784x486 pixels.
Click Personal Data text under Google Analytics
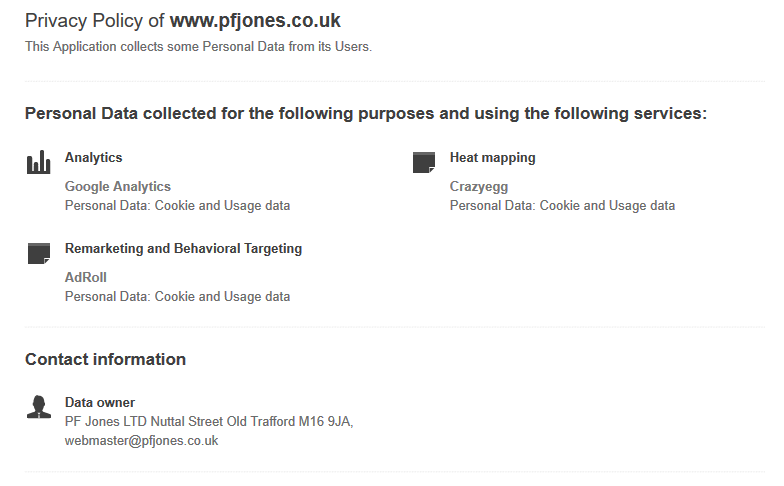[x=178, y=206]
